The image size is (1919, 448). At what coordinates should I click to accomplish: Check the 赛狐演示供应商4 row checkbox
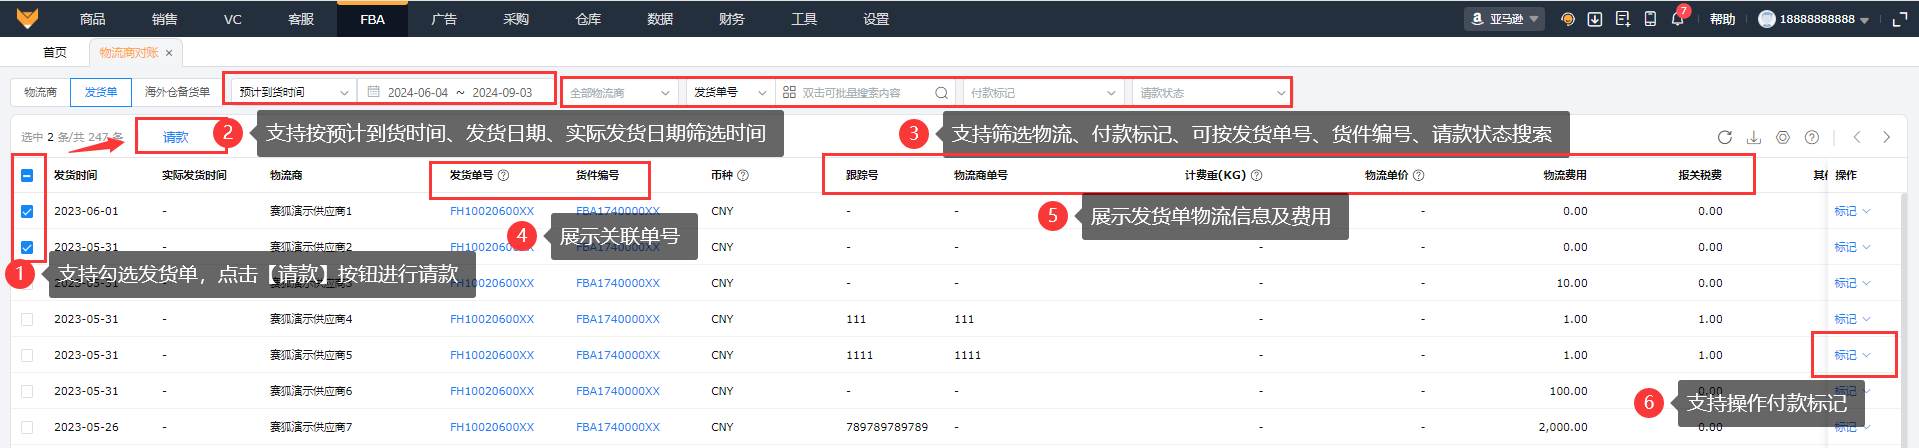(x=27, y=319)
